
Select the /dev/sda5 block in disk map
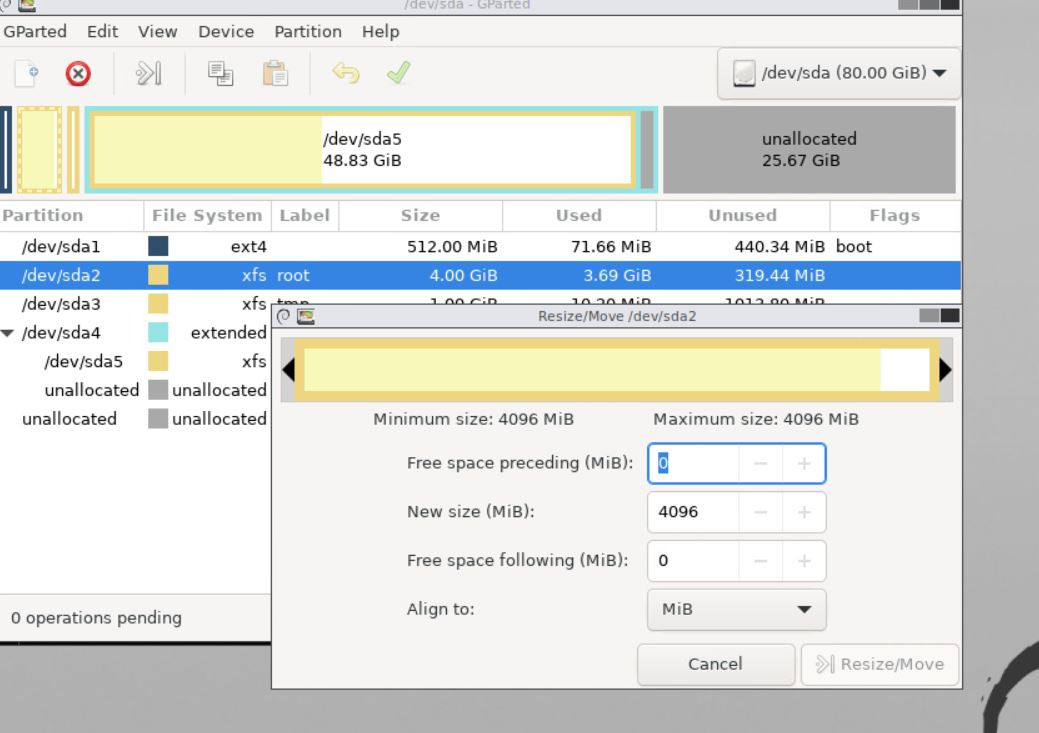(362, 150)
